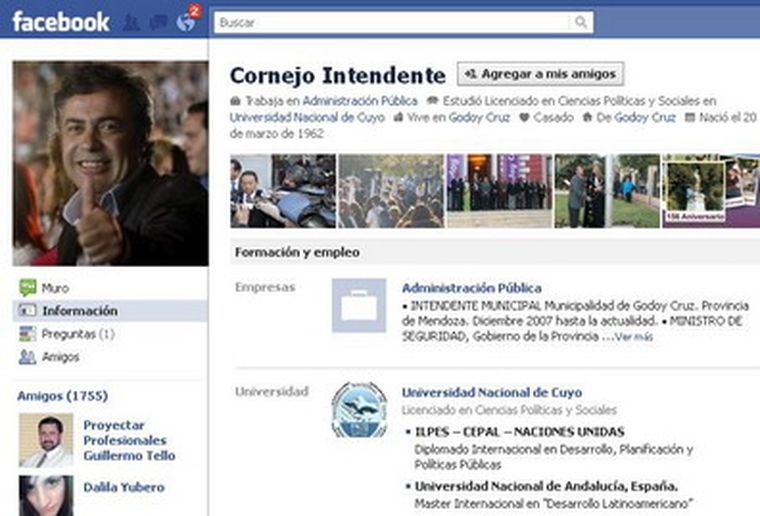Open second photo of crowd

pyautogui.click(x=391, y=191)
